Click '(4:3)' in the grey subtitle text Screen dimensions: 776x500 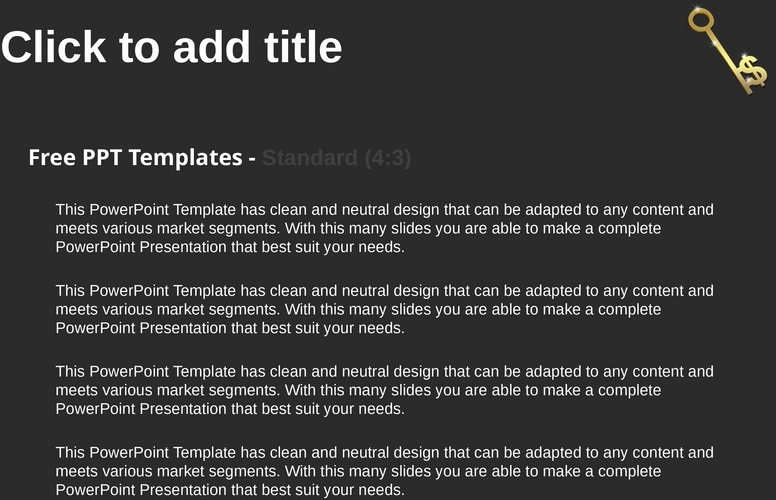point(388,158)
